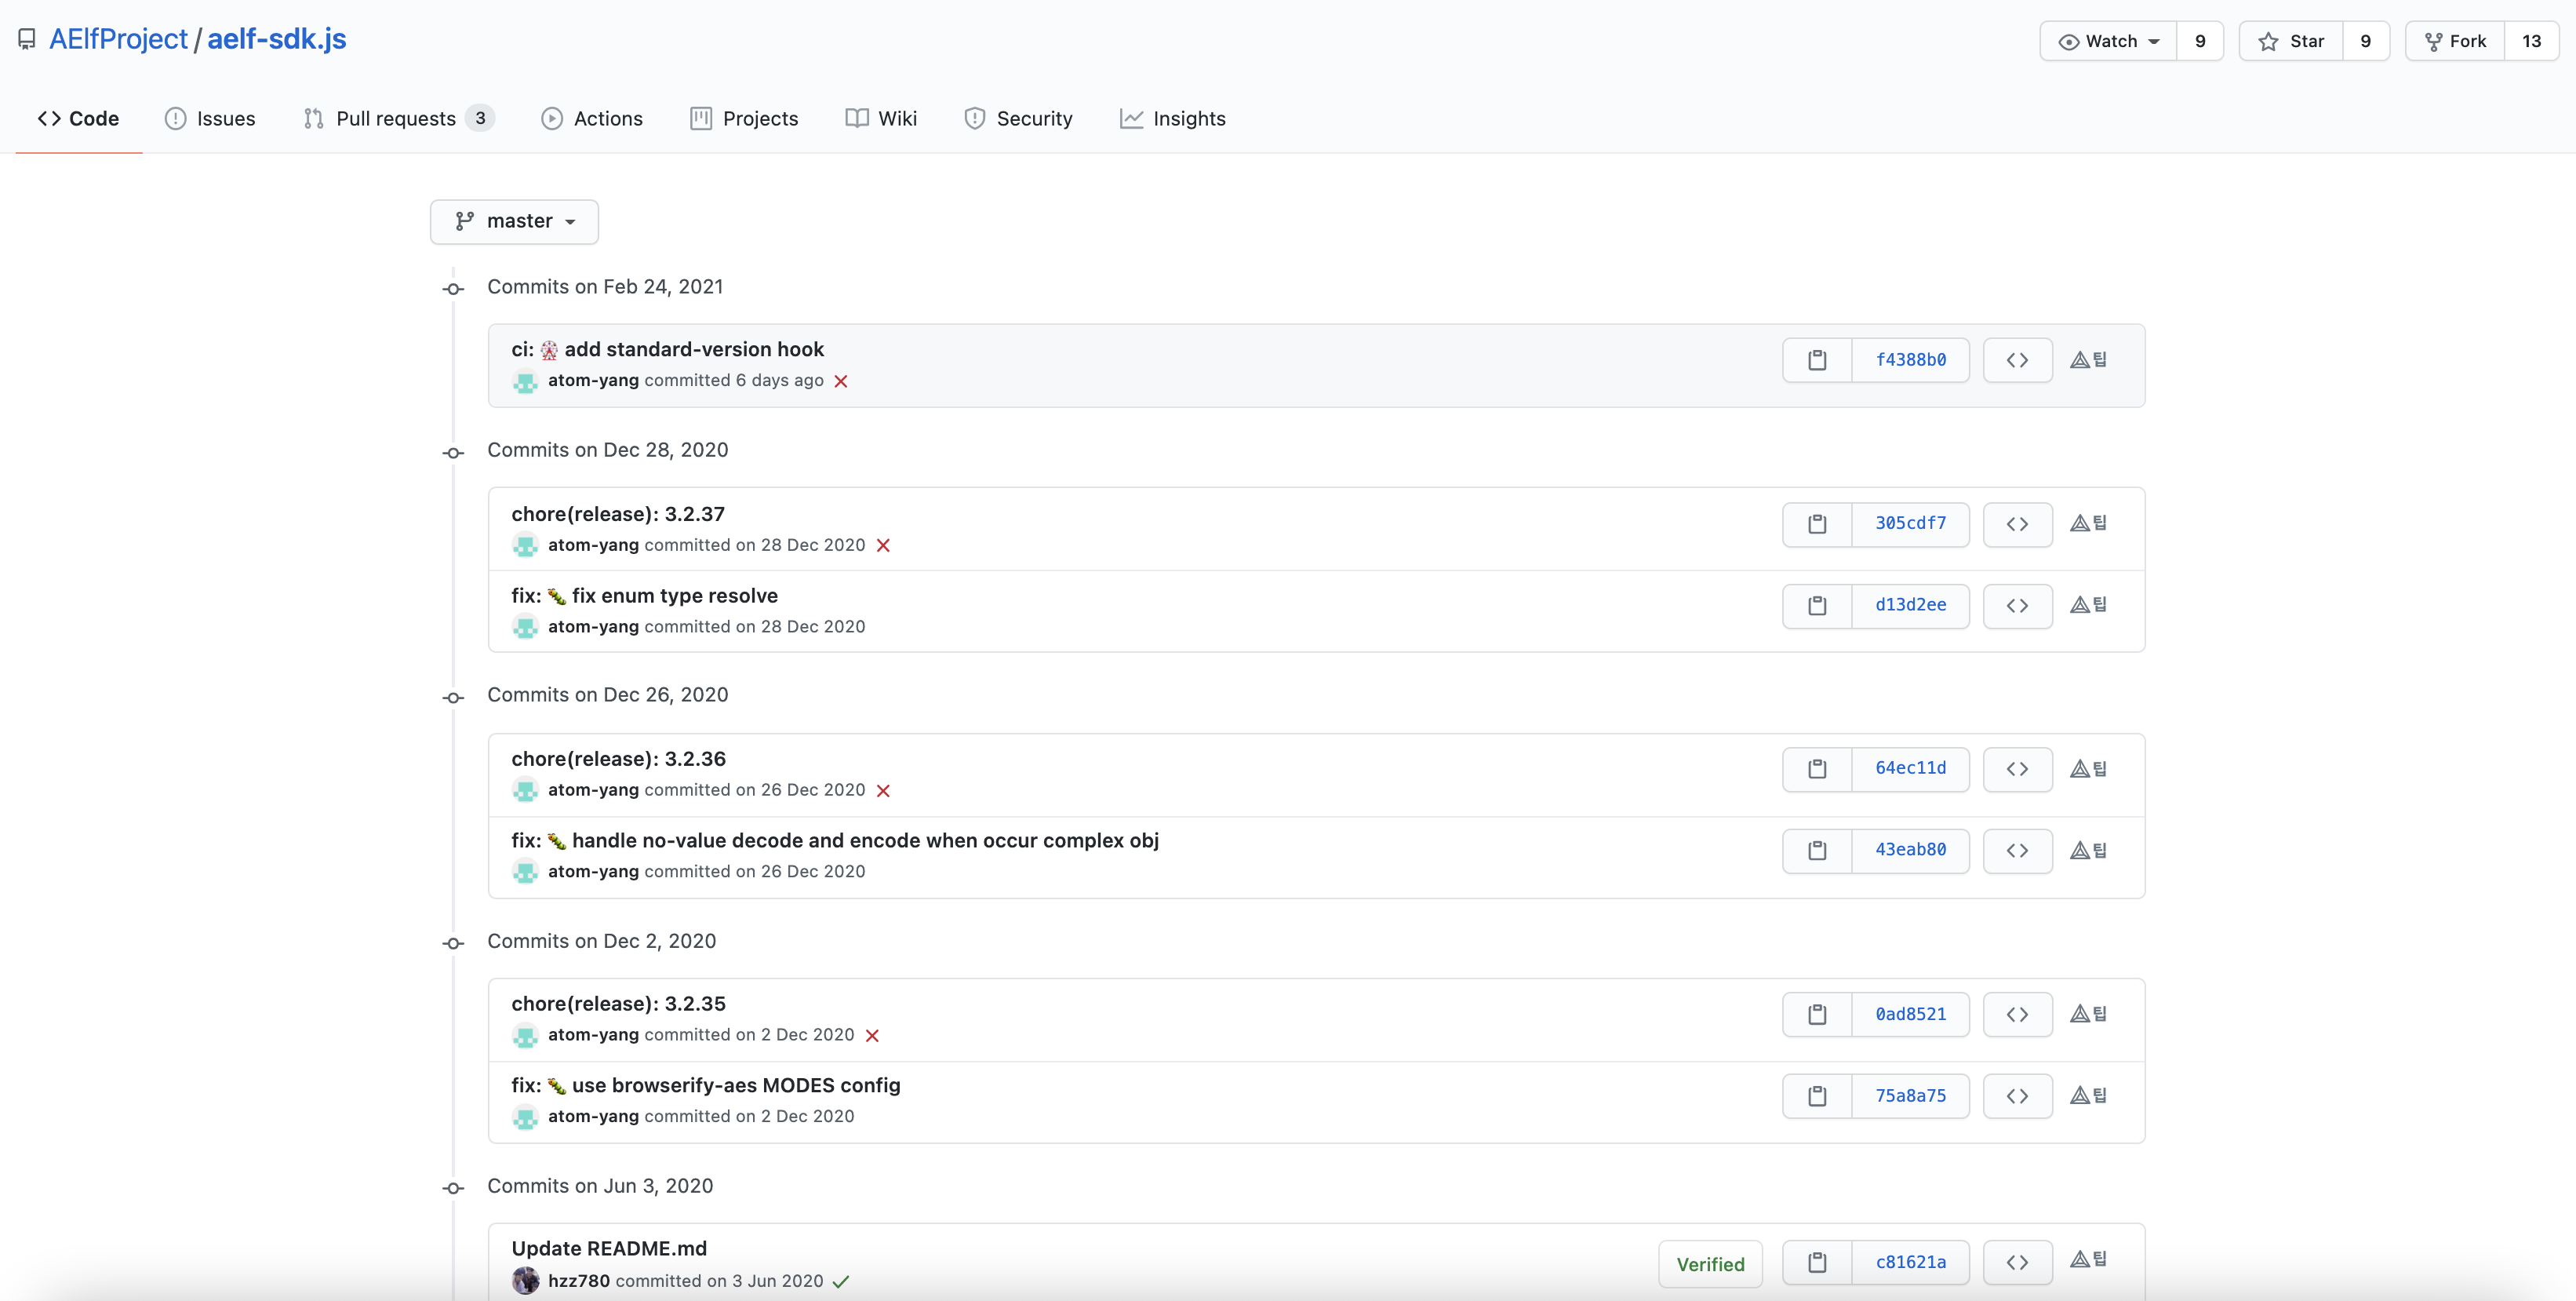
Task: Browse repository at commit 305cdf7
Action: click(2017, 524)
